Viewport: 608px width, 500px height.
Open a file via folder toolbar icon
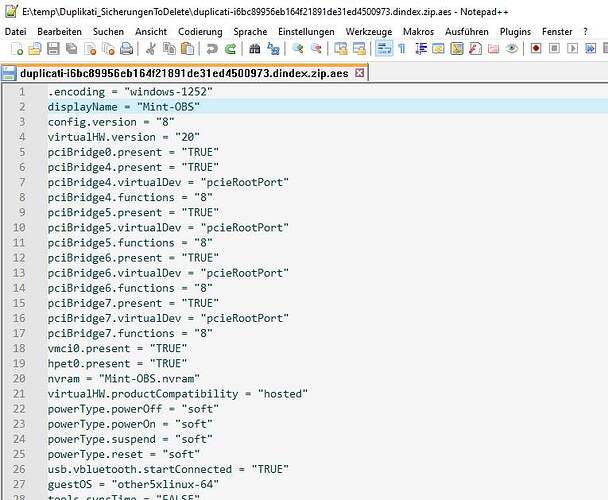point(35,49)
